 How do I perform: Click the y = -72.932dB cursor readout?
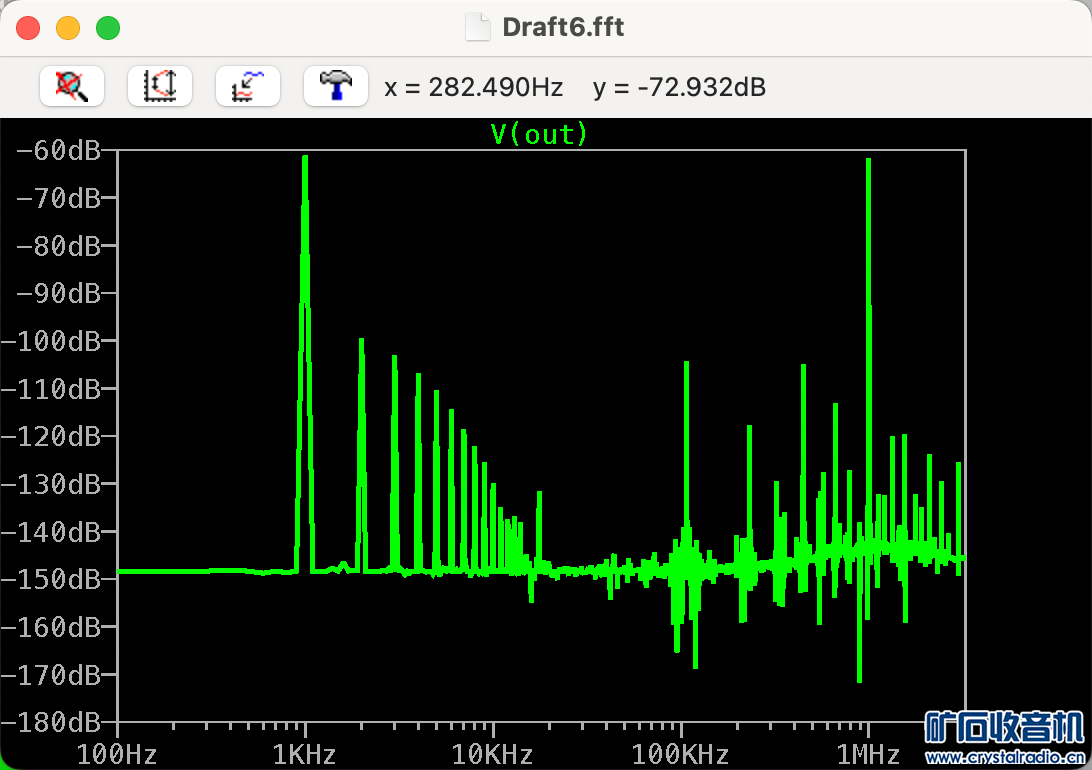pyautogui.click(x=679, y=88)
